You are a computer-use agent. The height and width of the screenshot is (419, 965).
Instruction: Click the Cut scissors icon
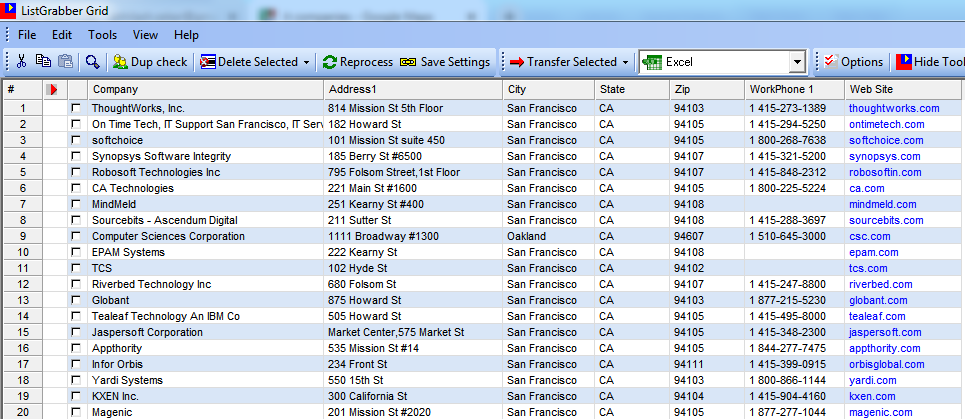tap(22, 62)
